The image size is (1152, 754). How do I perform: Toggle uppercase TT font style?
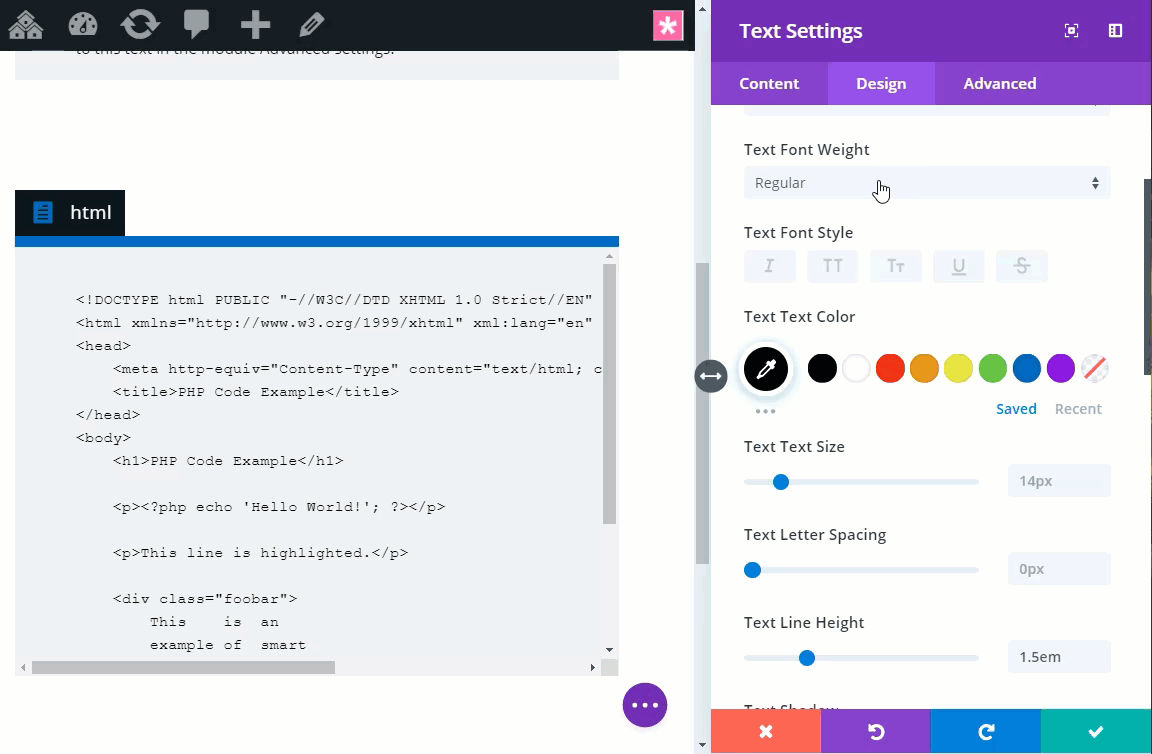[832, 266]
